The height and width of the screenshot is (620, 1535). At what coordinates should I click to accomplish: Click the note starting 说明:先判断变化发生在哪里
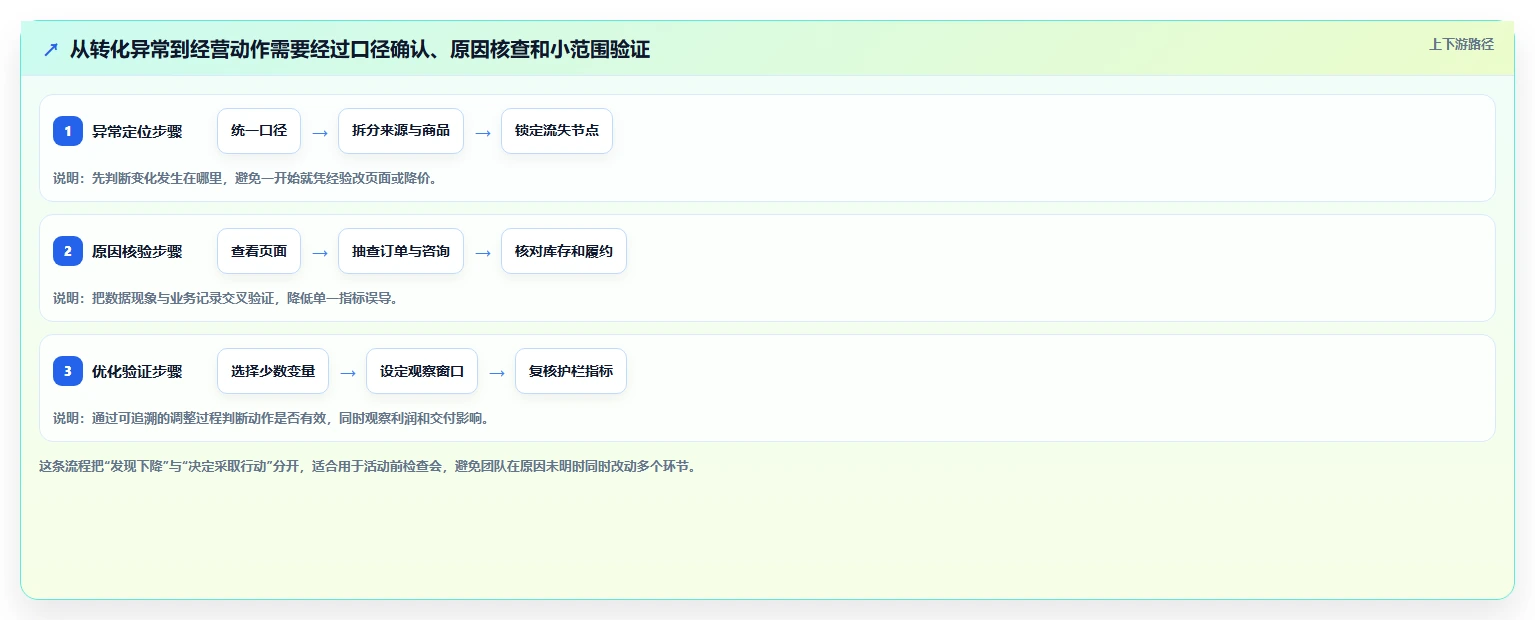[x=245, y=179]
